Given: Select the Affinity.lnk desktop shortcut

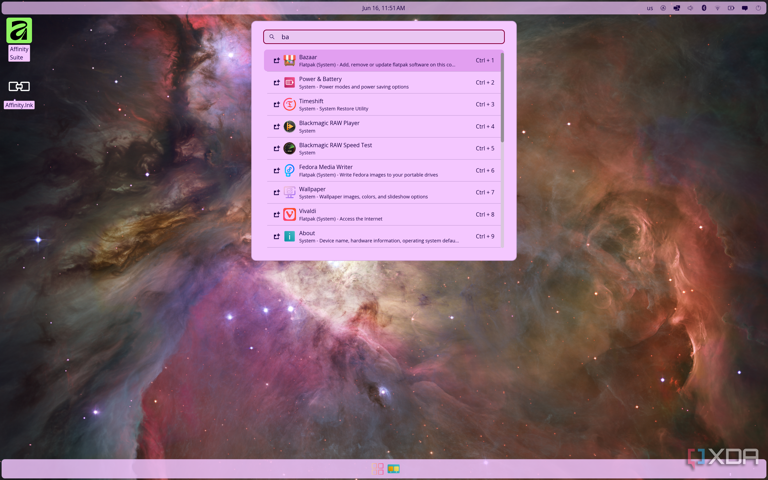Looking at the screenshot, I should tap(19, 87).
